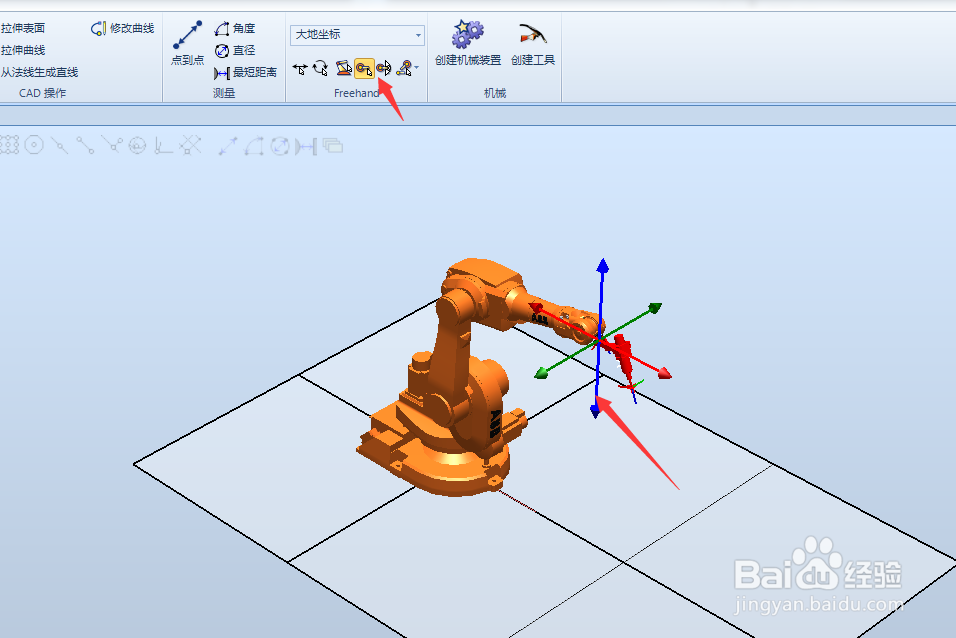Click the 拉伸表面 extrude surface command
This screenshot has height=638, width=956.
tap(23, 28)
